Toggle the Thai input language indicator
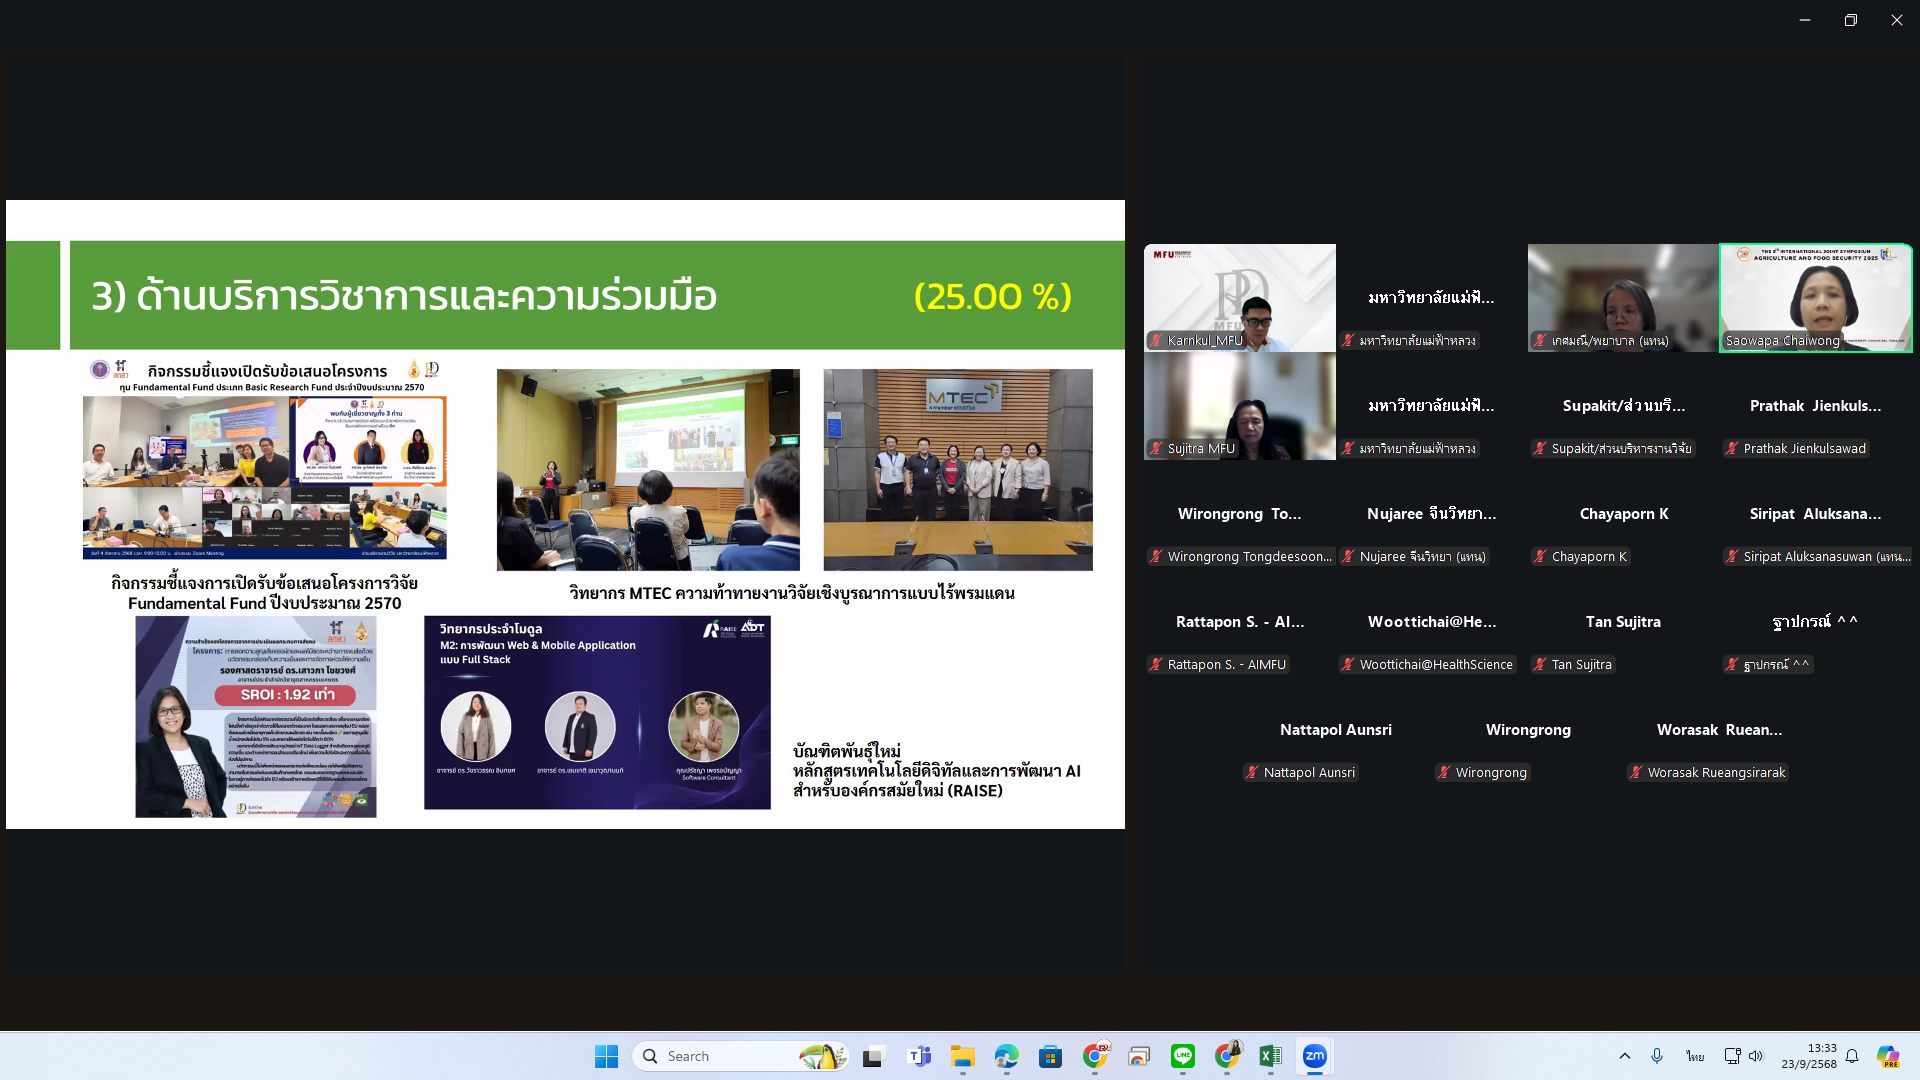 (x=1694, y=1056)
